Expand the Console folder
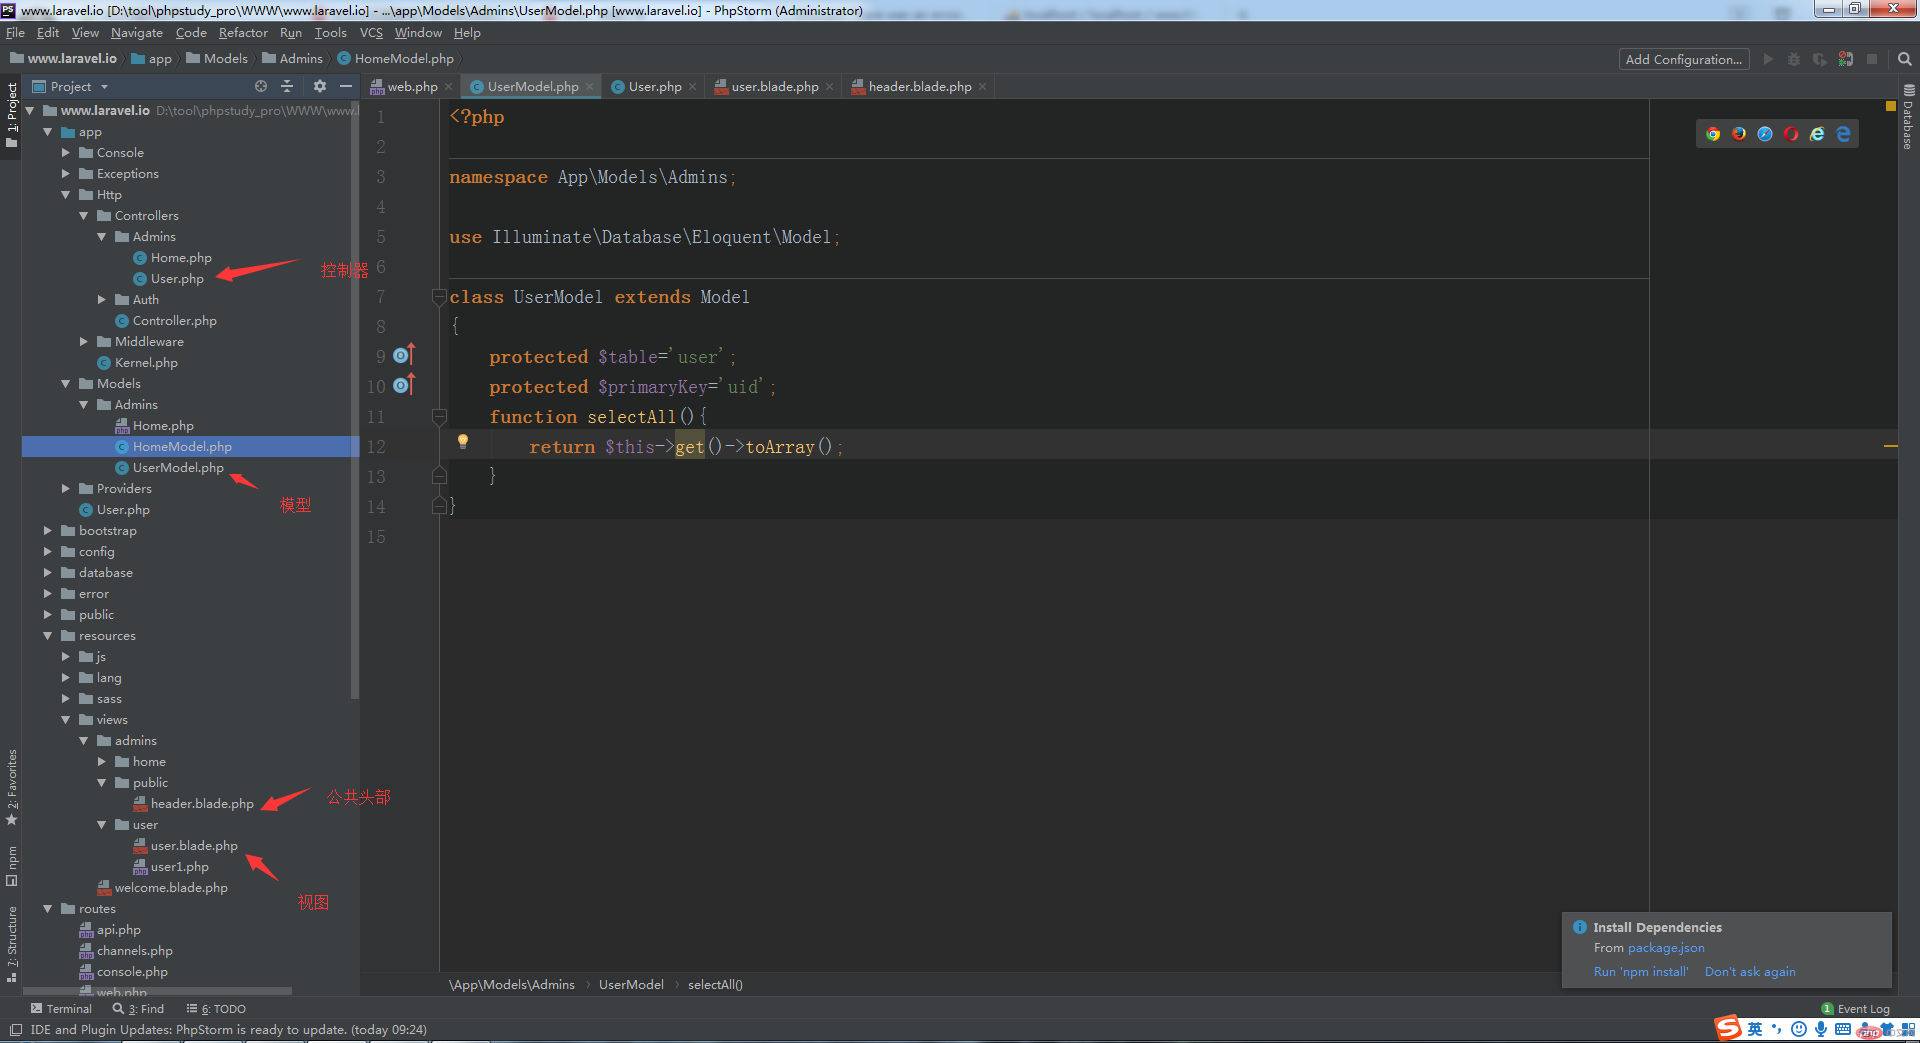Image resolution: width=1920 pixels, height=1043 pixels. click(x=66, y=153)
